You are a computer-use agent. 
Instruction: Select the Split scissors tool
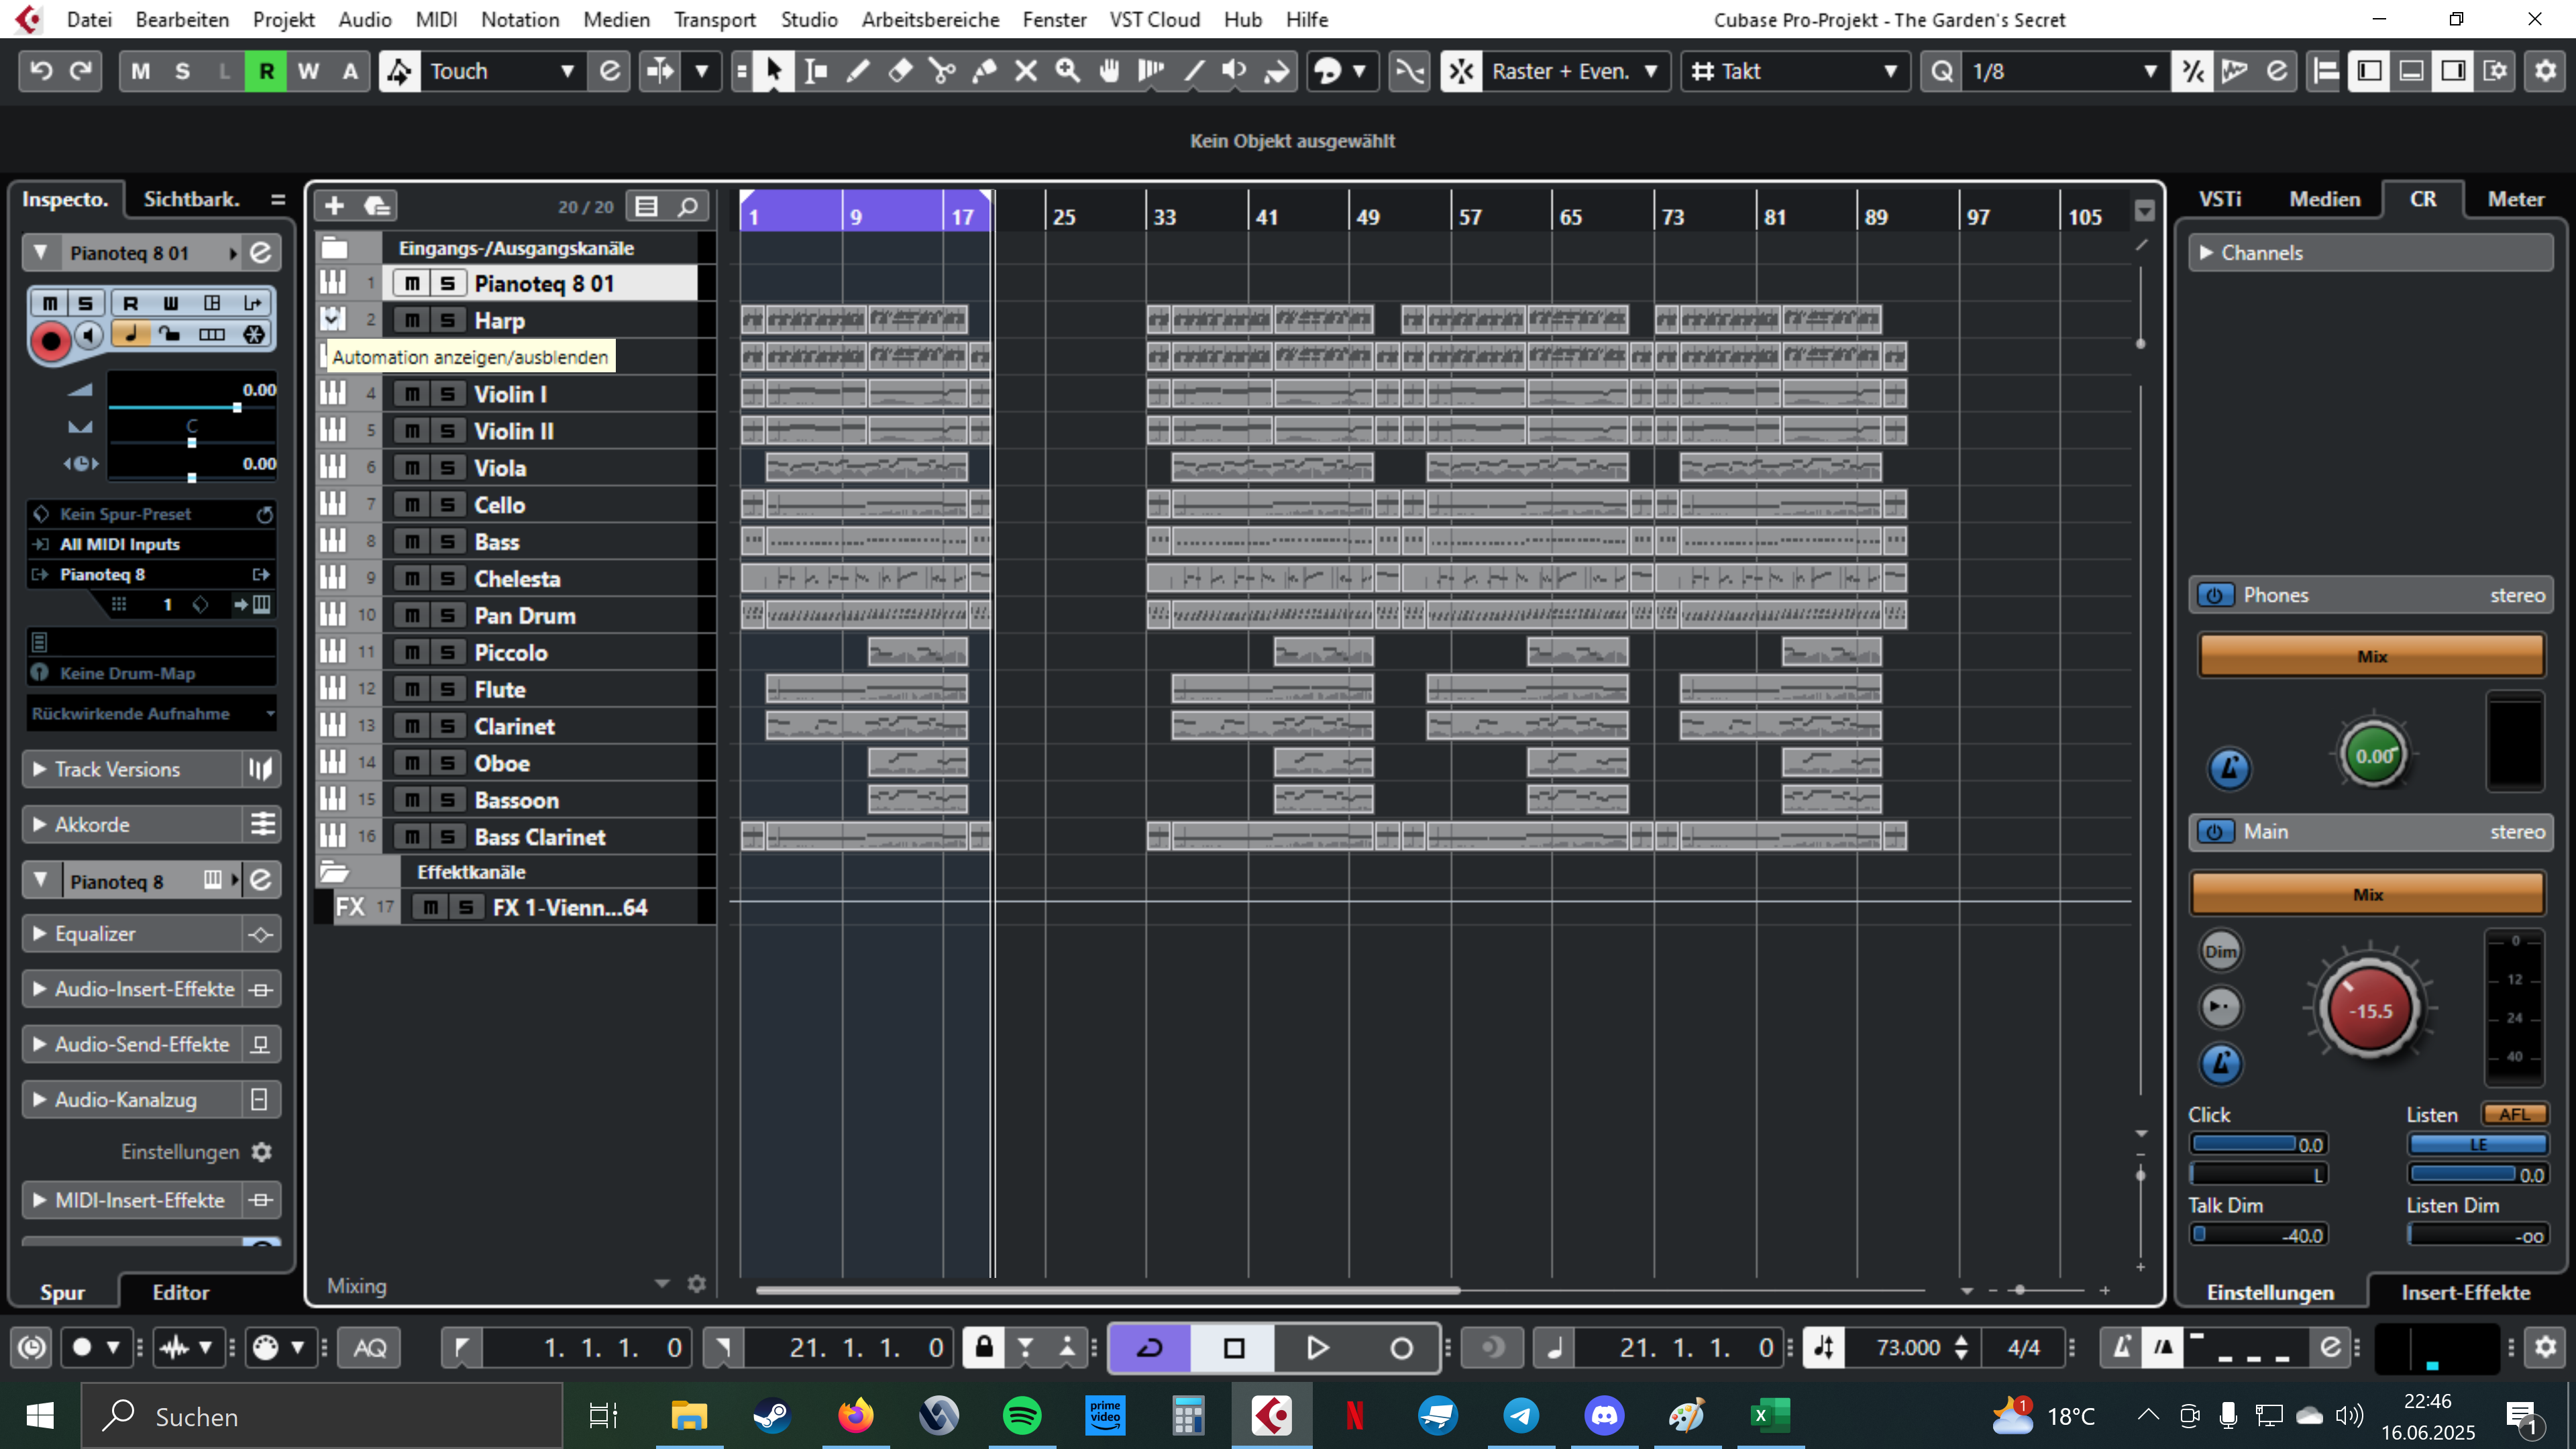(942, 71)
